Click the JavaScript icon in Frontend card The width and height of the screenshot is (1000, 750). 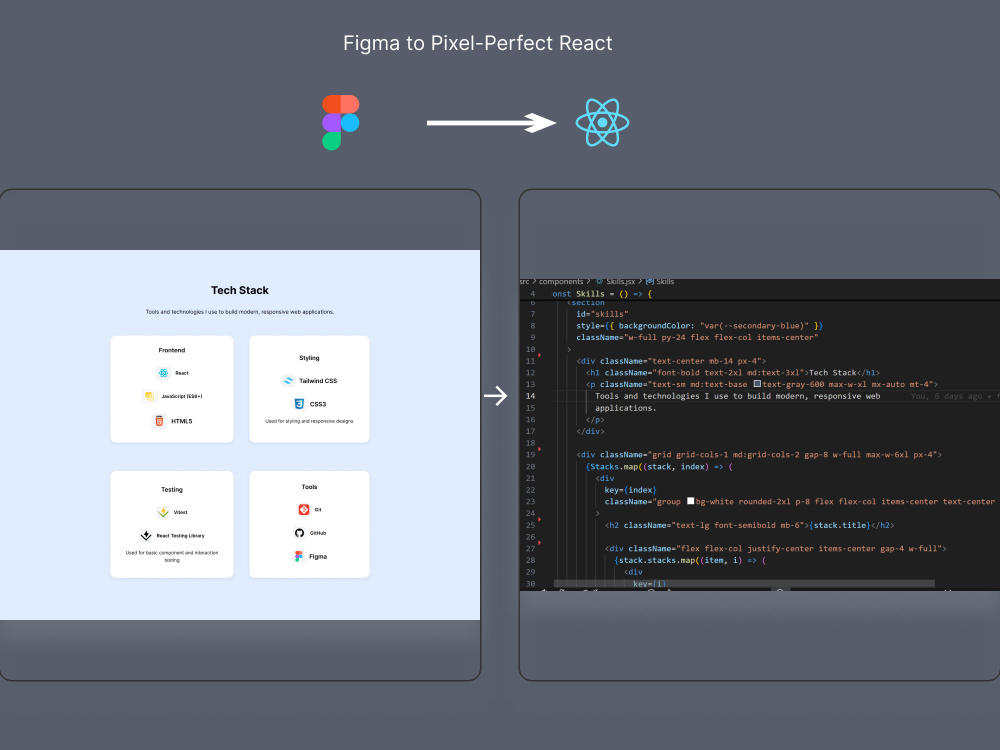[x=149, y=397]
